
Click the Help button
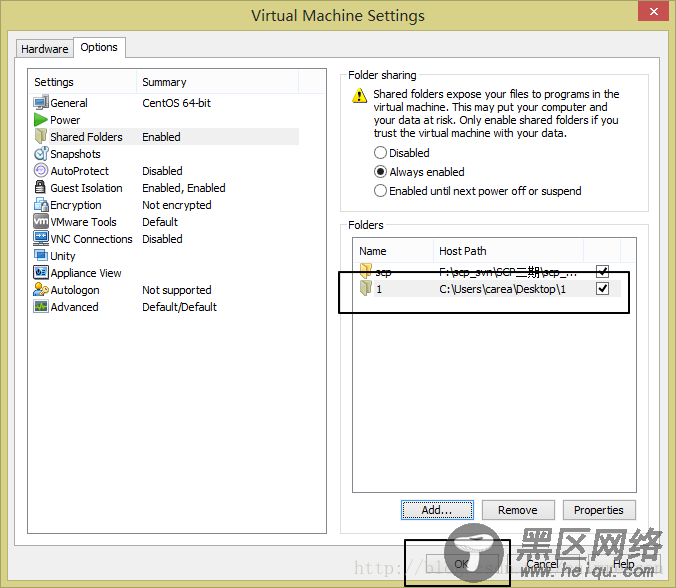(623, 564)
